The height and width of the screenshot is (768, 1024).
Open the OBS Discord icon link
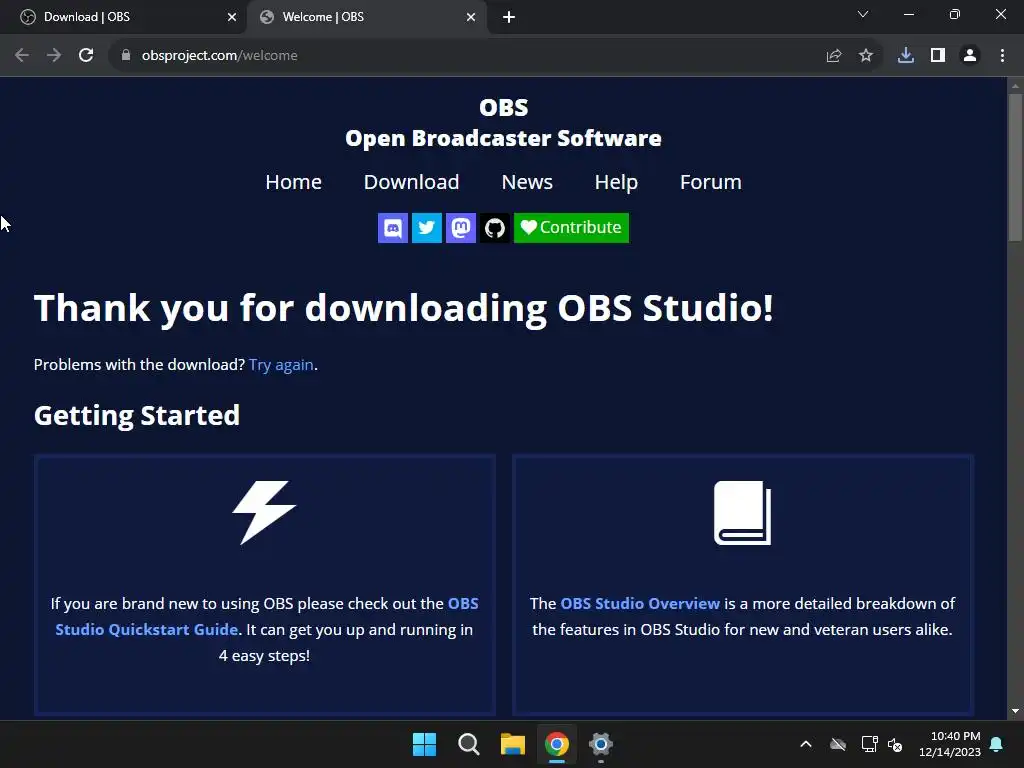(392, 228)
